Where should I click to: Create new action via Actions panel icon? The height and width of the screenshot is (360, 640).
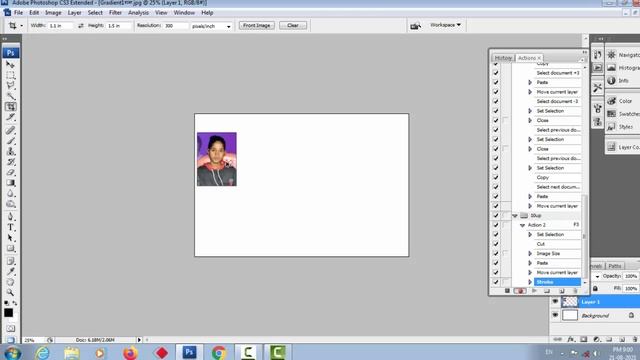coord(562,291)
